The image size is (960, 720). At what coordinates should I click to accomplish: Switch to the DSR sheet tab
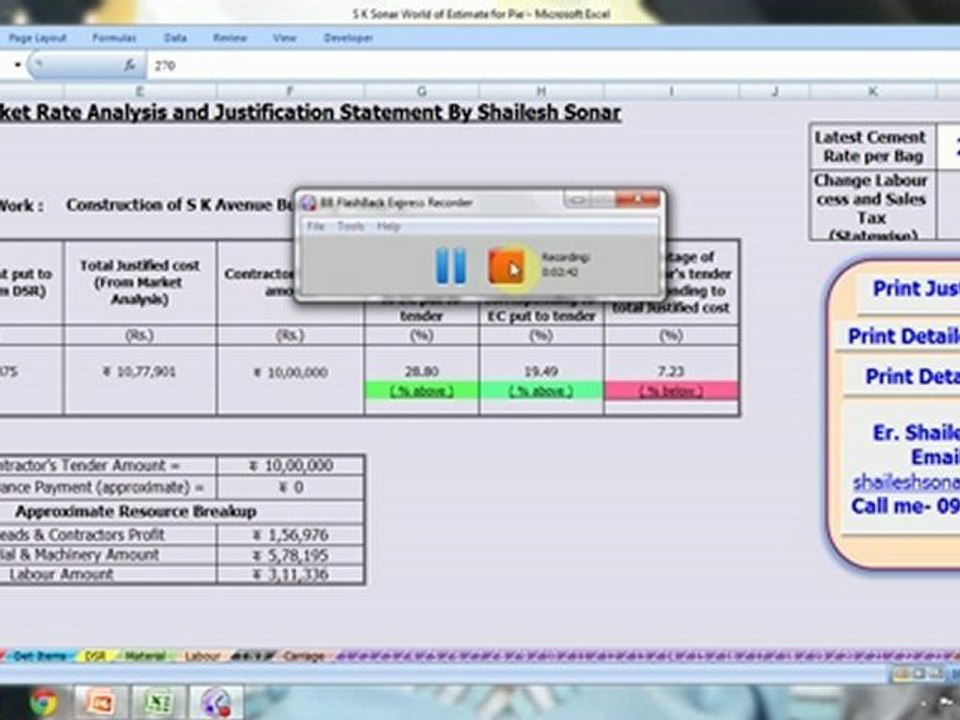[95, 656]
